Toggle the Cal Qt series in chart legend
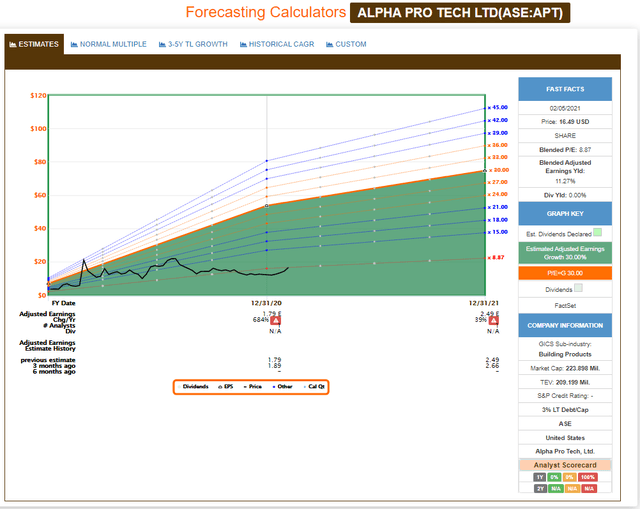Image resolution: width=640 pixels, height=509 pixels. (x=314, y=387)
